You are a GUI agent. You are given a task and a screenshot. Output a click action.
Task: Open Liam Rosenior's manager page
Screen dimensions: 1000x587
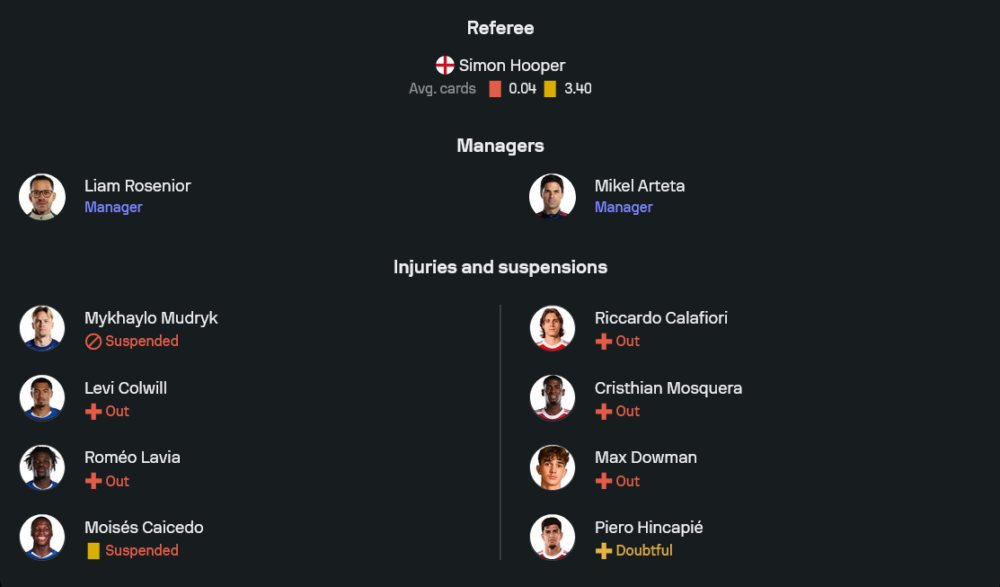[137, 186]
